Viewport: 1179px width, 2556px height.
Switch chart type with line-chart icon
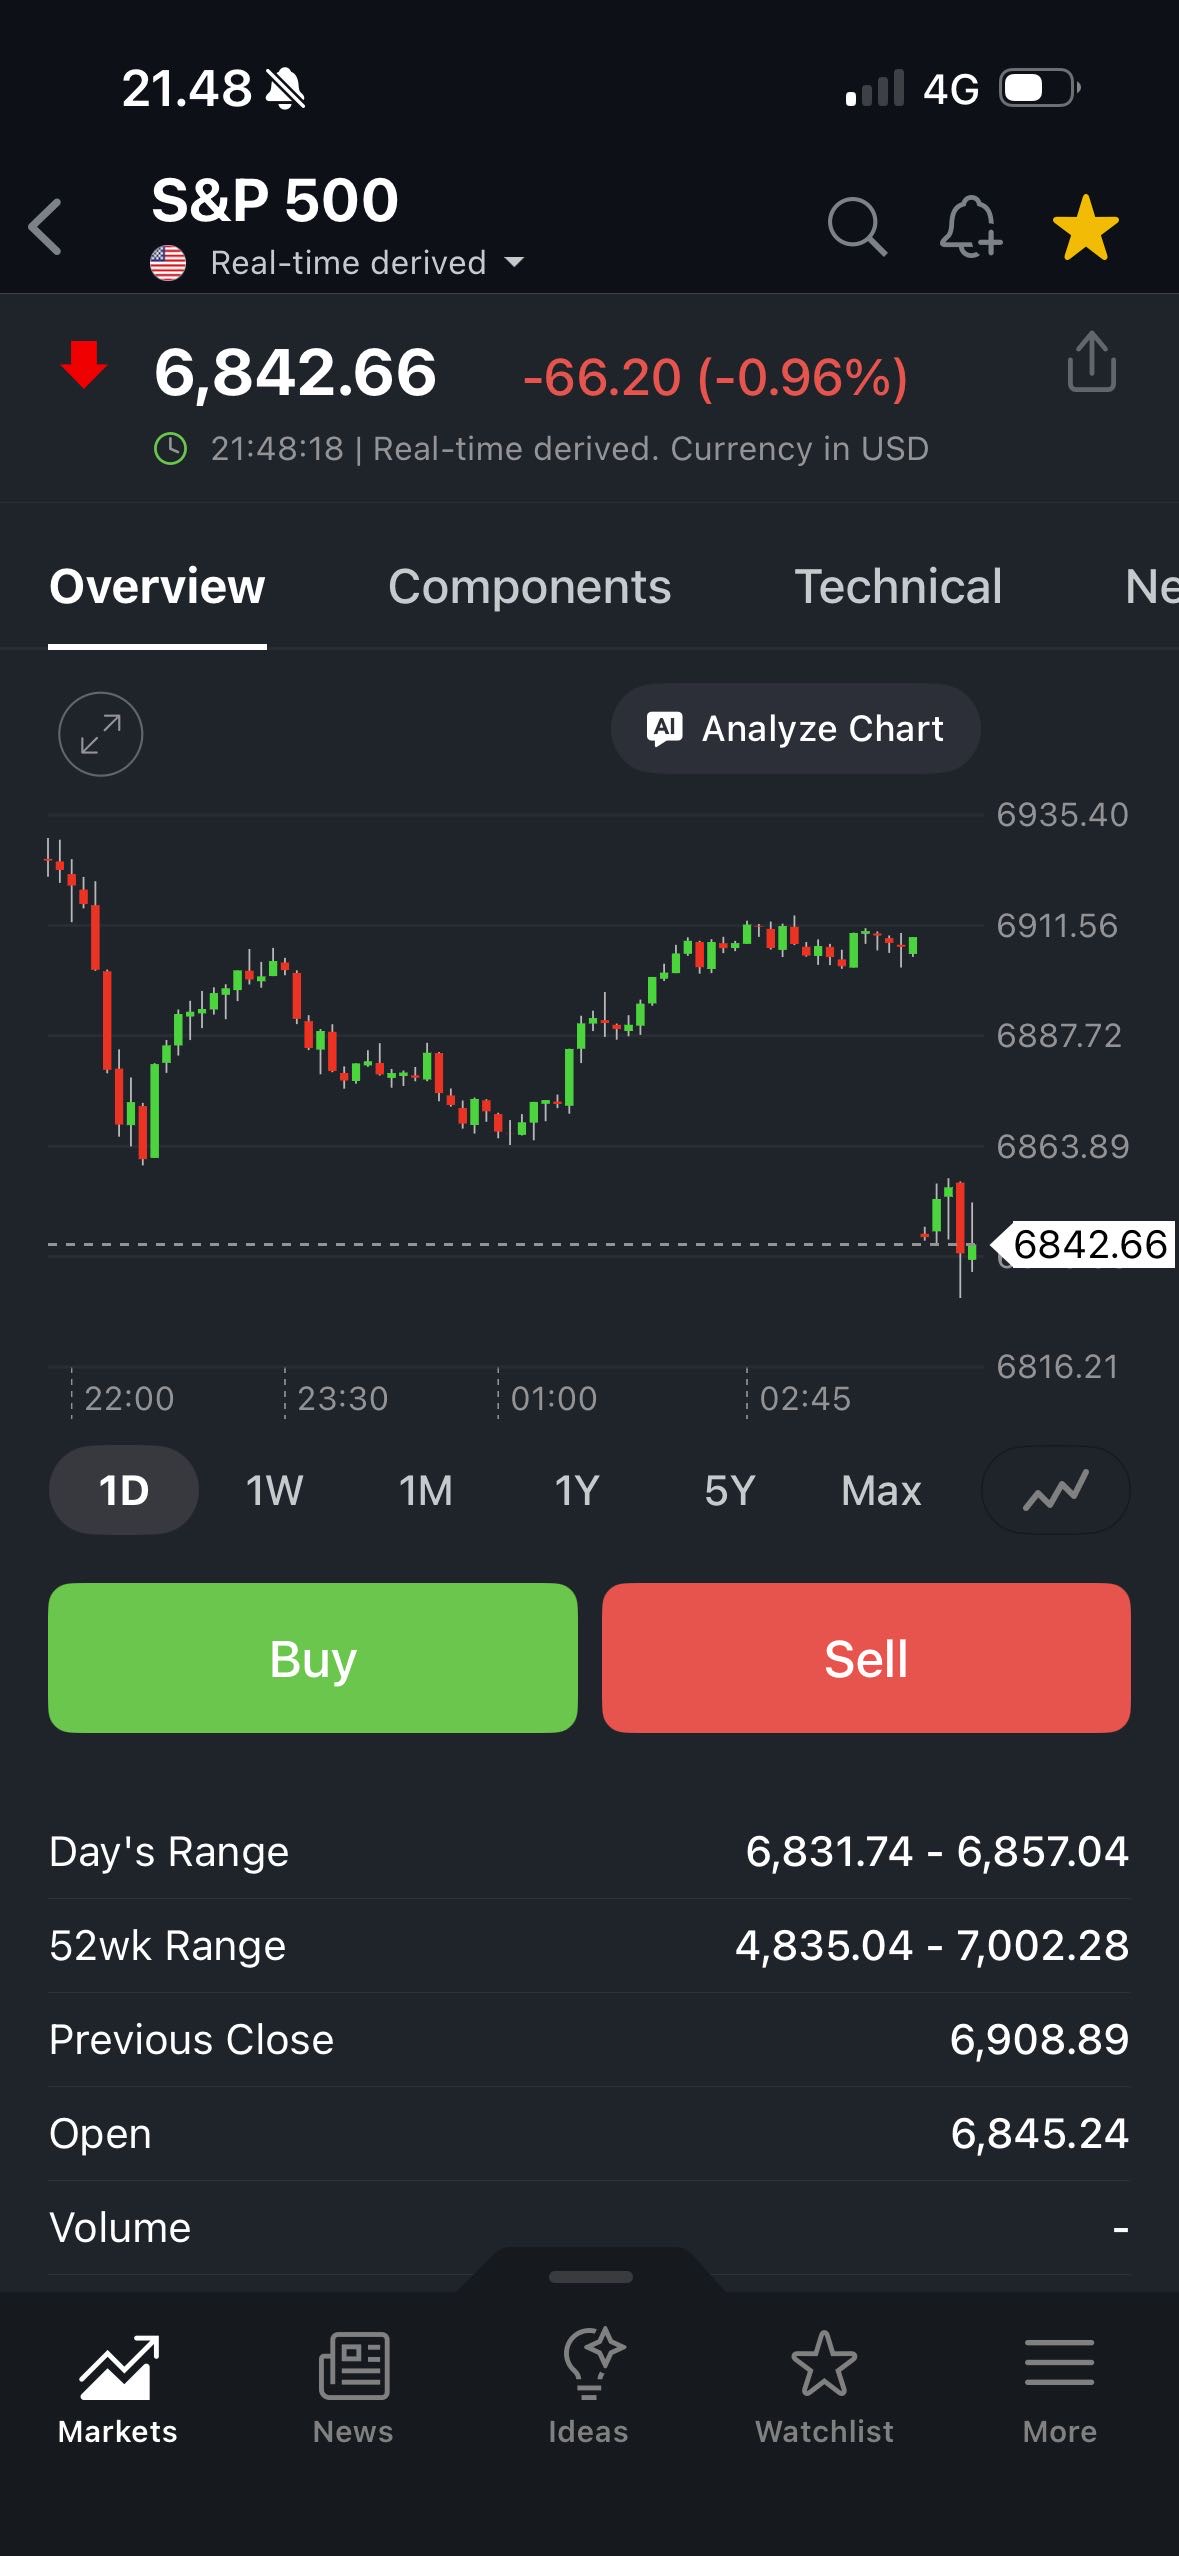pyautogui.click(x=1055, y=1490)
